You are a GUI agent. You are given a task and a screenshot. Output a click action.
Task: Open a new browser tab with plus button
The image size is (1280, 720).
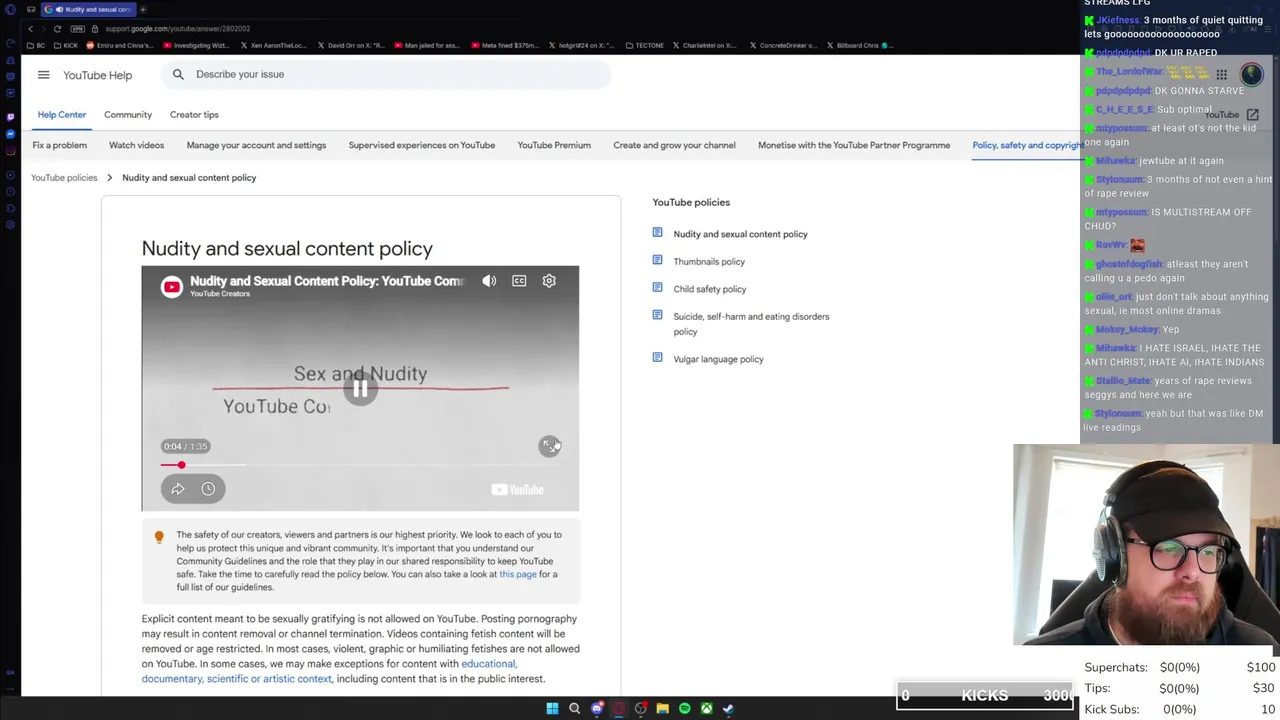coord(143,9)
